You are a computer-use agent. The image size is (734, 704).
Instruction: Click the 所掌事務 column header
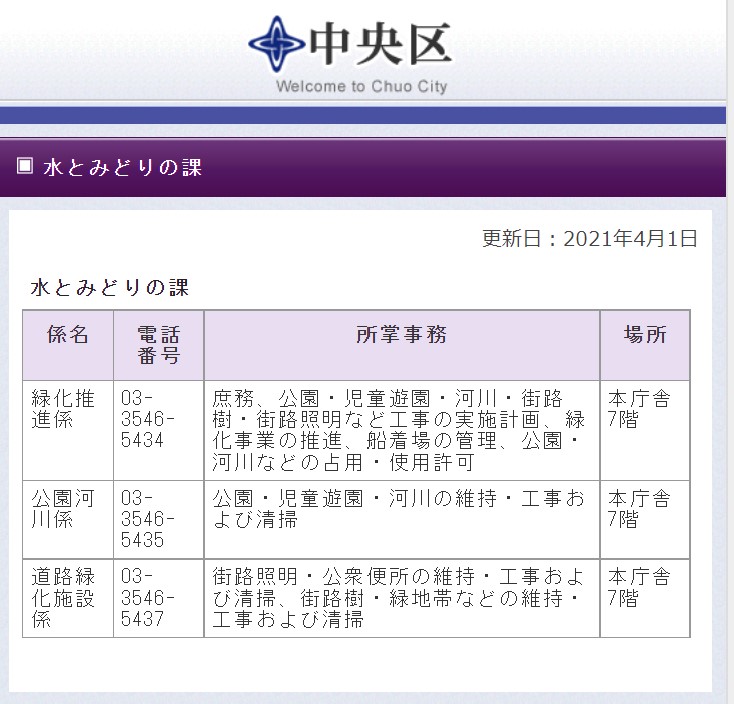point(402,345)
